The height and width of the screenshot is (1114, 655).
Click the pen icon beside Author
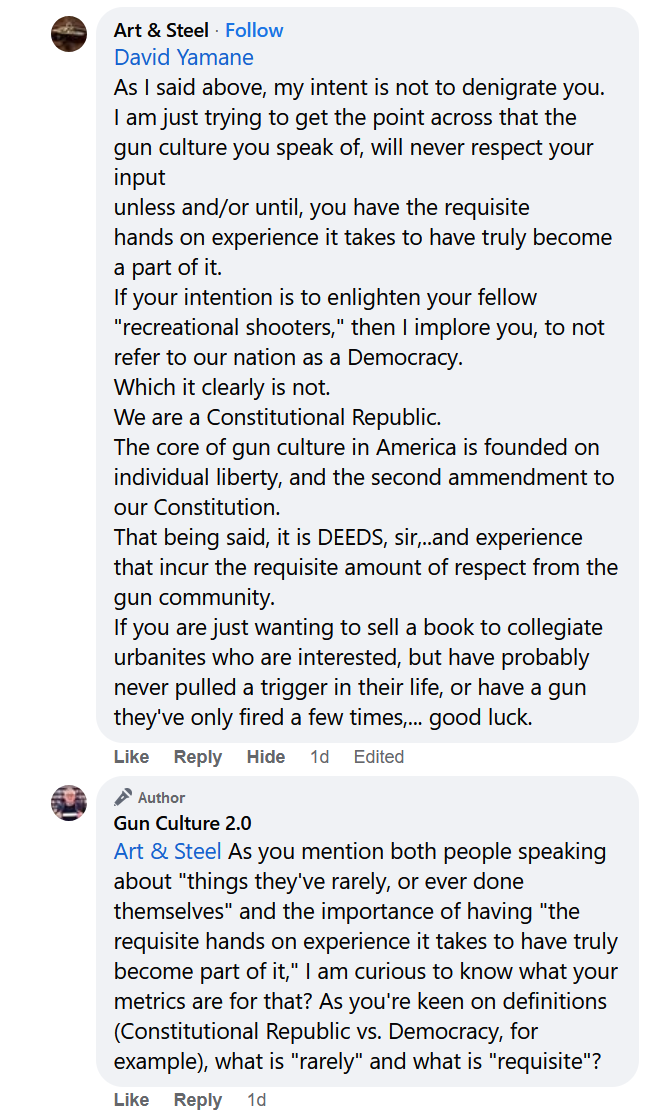coord(123,797)
